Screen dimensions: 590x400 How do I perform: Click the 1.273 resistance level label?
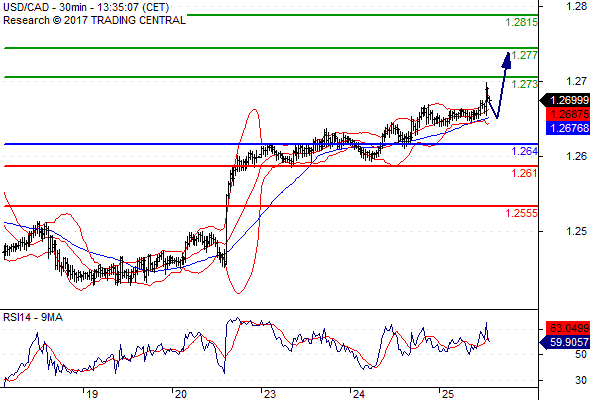[525, 84]
